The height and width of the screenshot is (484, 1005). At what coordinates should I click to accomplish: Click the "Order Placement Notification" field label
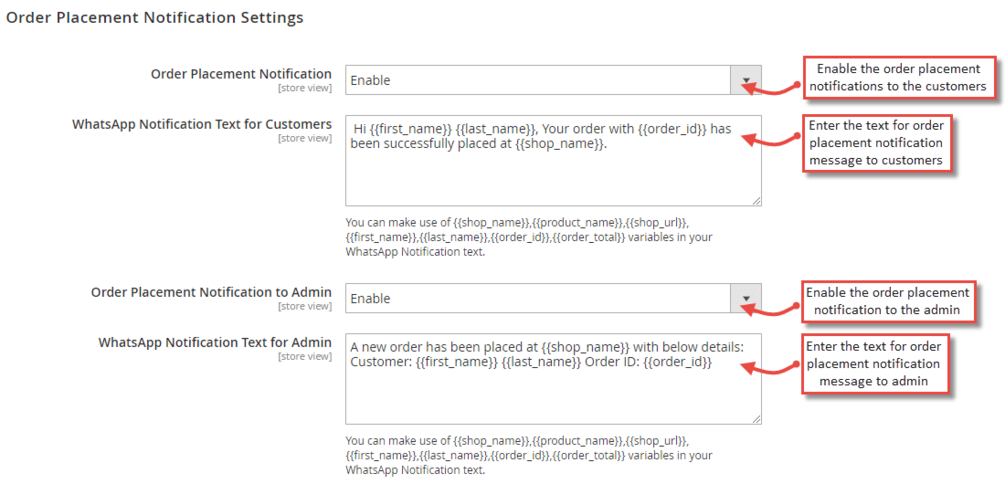click(241, 74)
